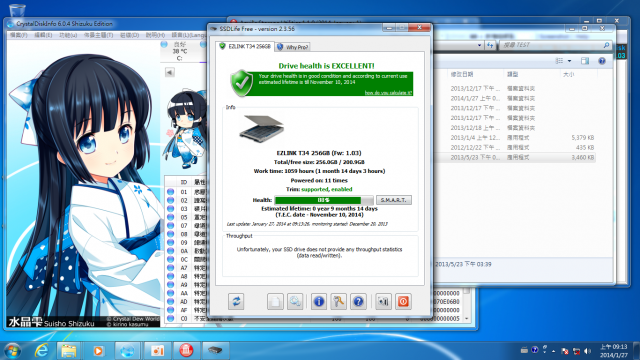Show hidden system tray icons arrow
The image size is (640, 360).
coord(553,351)
